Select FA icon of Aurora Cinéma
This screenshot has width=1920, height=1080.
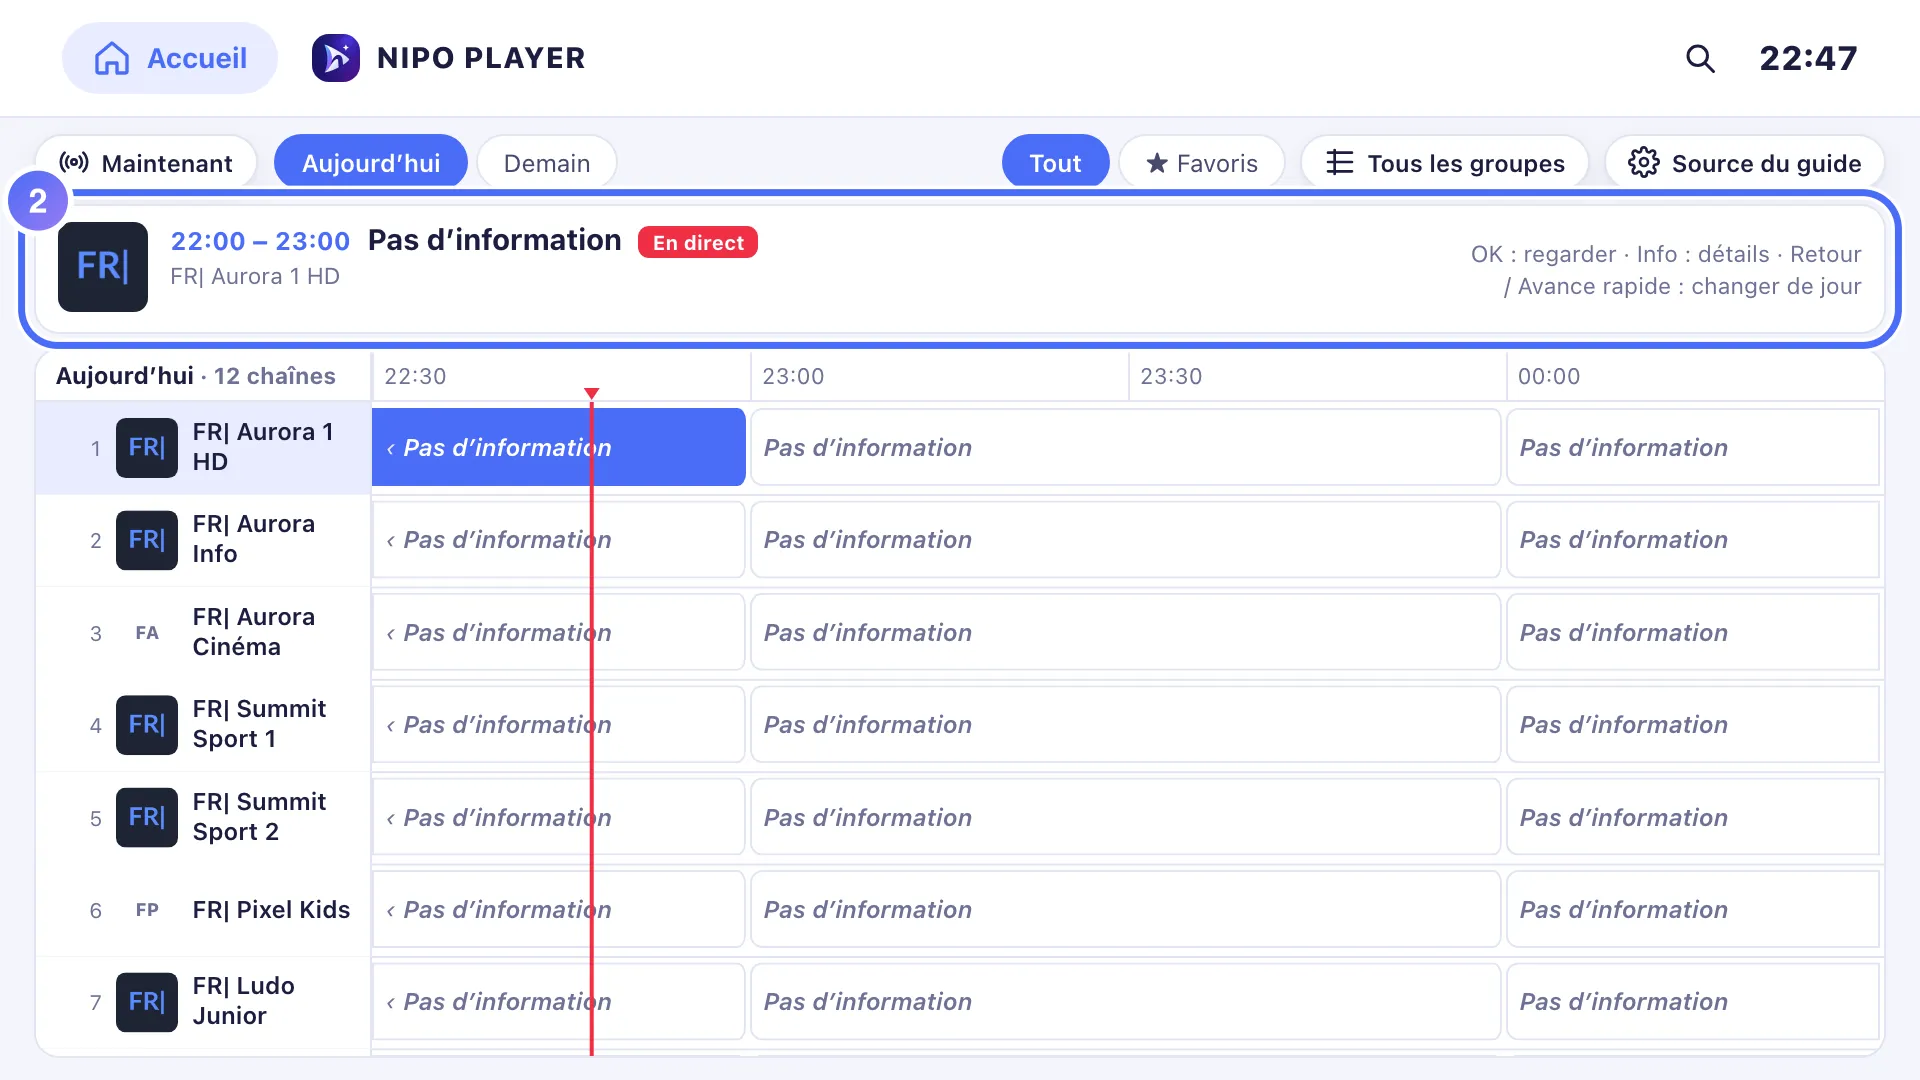147,633
